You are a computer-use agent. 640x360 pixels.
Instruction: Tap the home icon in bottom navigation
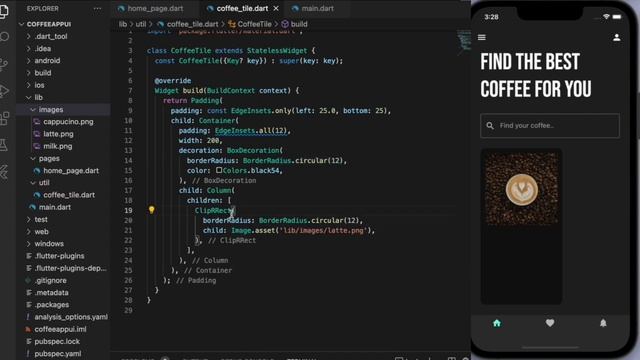(x=497, y=323)
